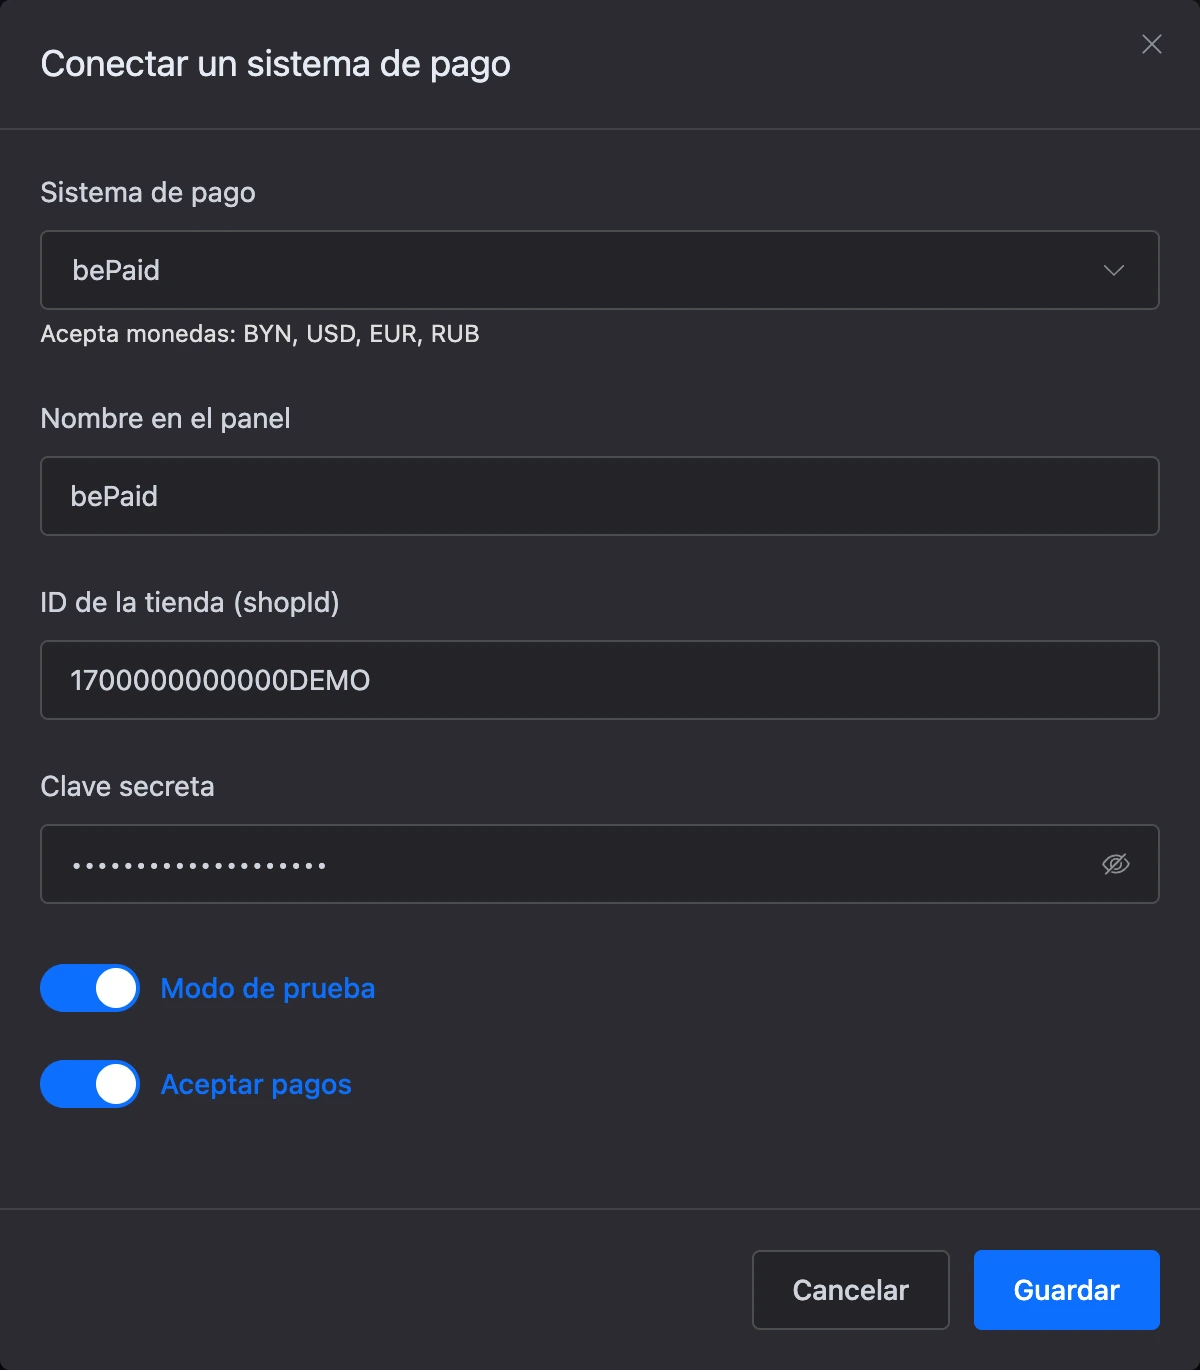
Task: Click the Nombre en el panel label
Action: click(x=165, y=418)
